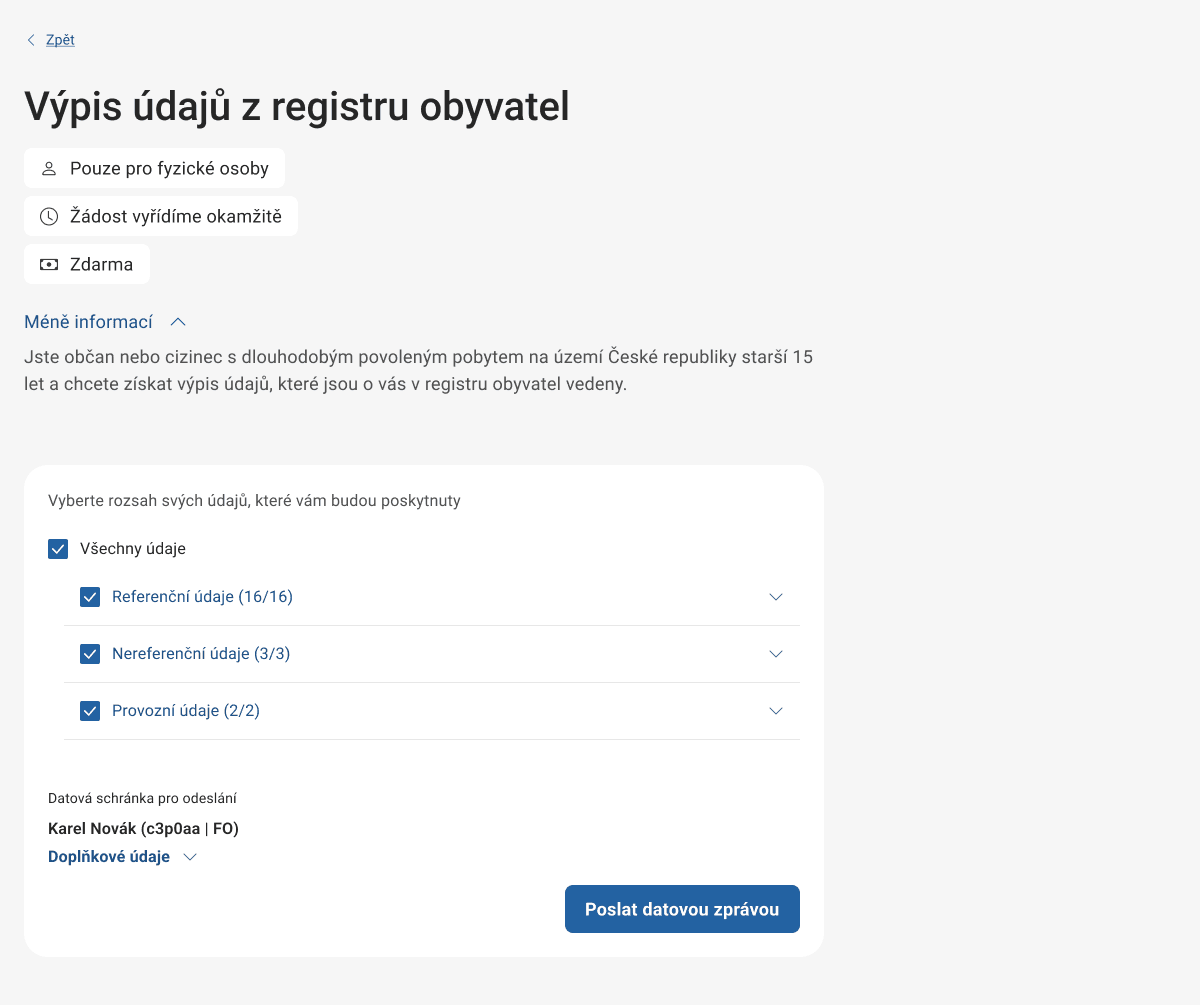The width and height of the screenshot is (1200, 1005).
Task: Click the chevron-up icon near Méně informací
Action: tap(178, 321)
